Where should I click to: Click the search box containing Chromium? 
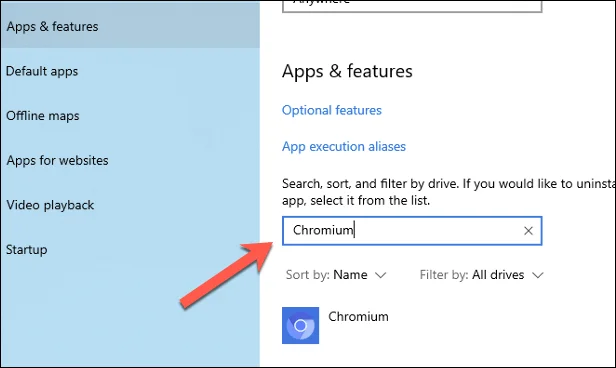click(412, 231)
